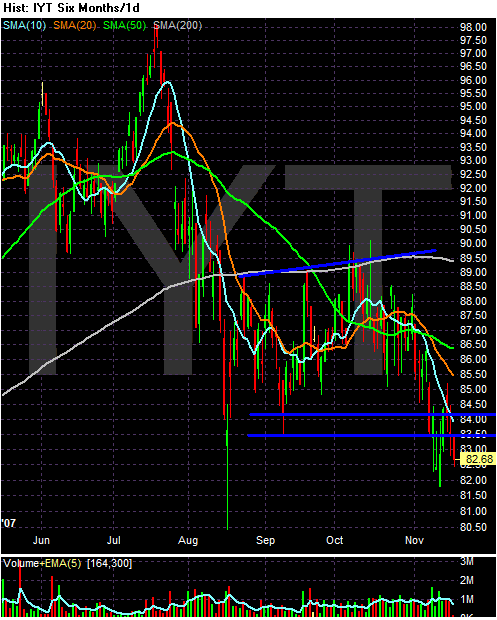Click the 3M volume axis label
This screenshot has height=620, width=497.
(467, 561)
